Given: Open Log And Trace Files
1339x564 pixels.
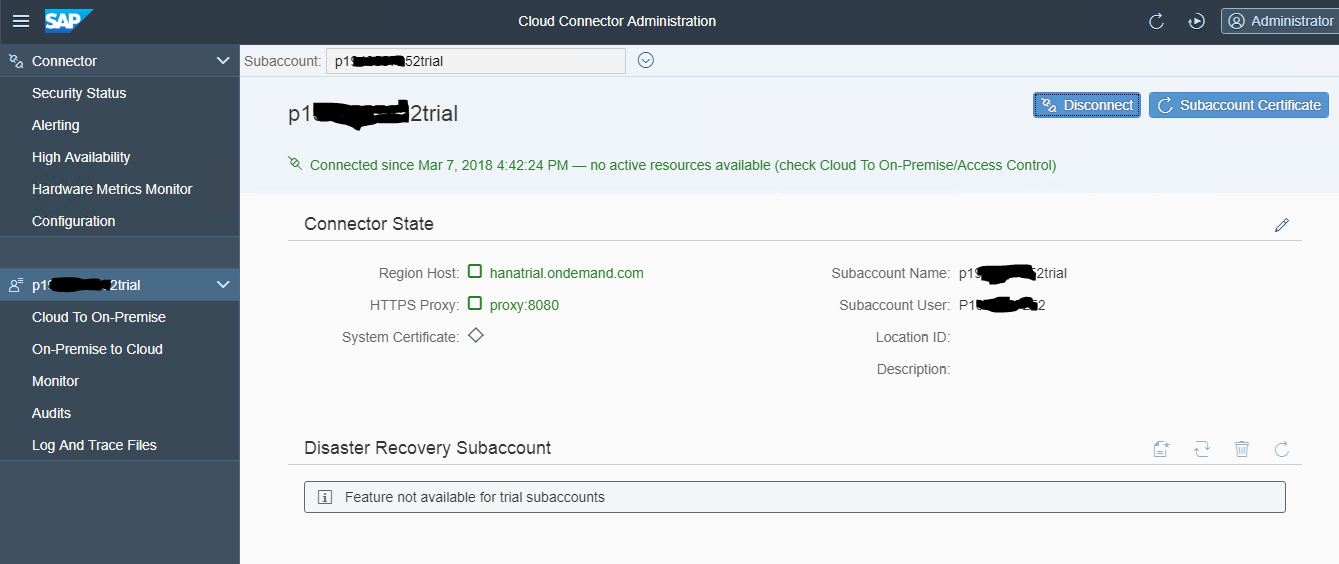Looking at the screenshot, I should click(x=94, y=445).
